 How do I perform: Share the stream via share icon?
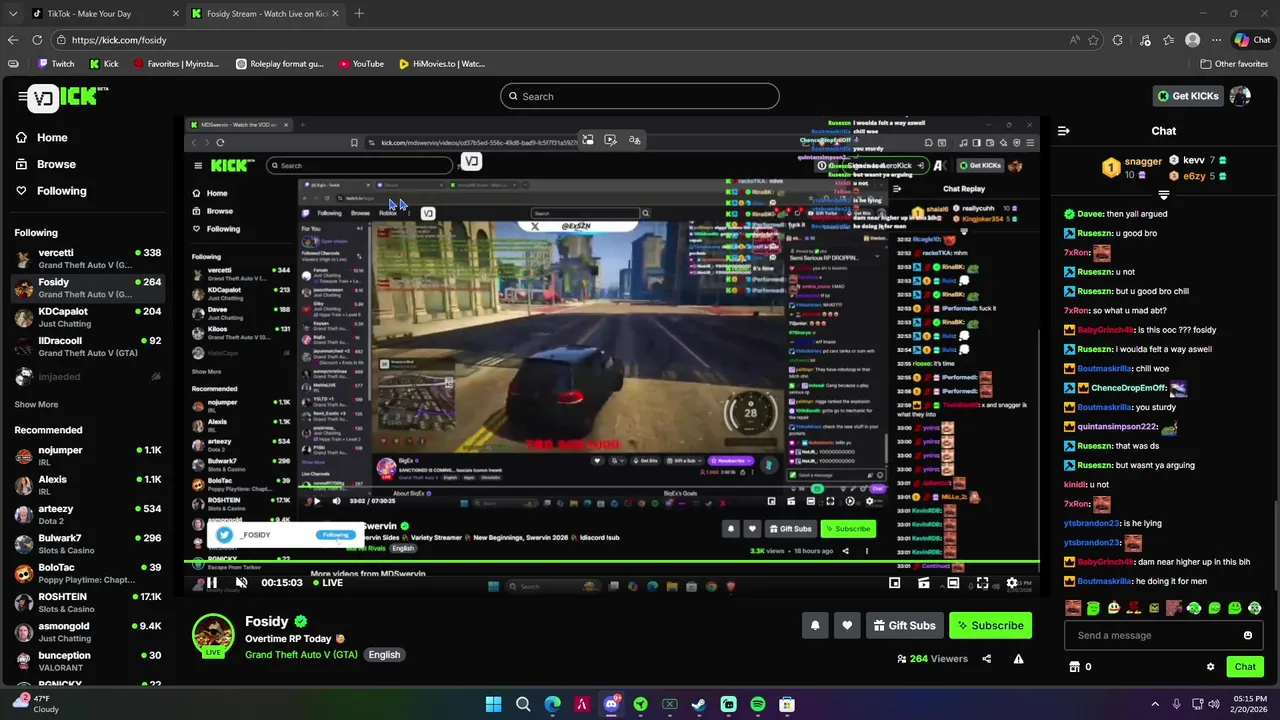(x=987, y=659)
